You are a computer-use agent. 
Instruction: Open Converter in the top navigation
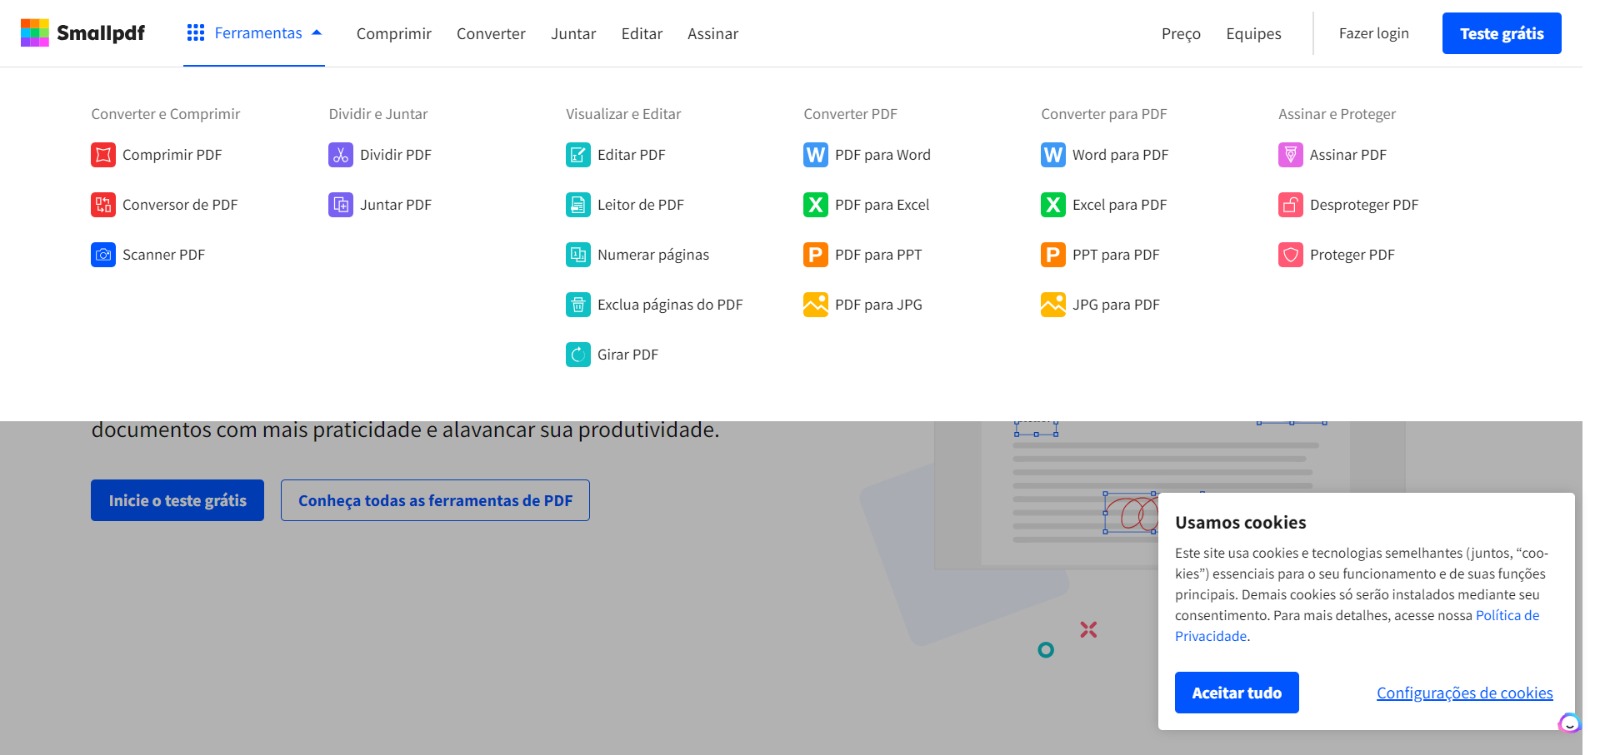[491, 34]
